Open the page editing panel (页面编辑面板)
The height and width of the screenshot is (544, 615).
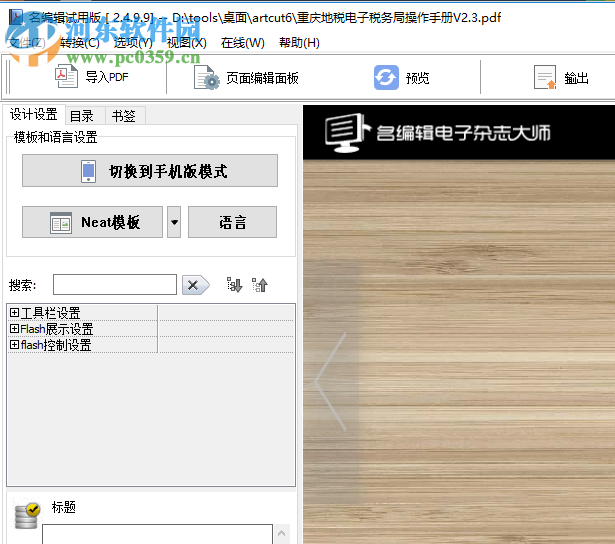click(x=246, y=78)
